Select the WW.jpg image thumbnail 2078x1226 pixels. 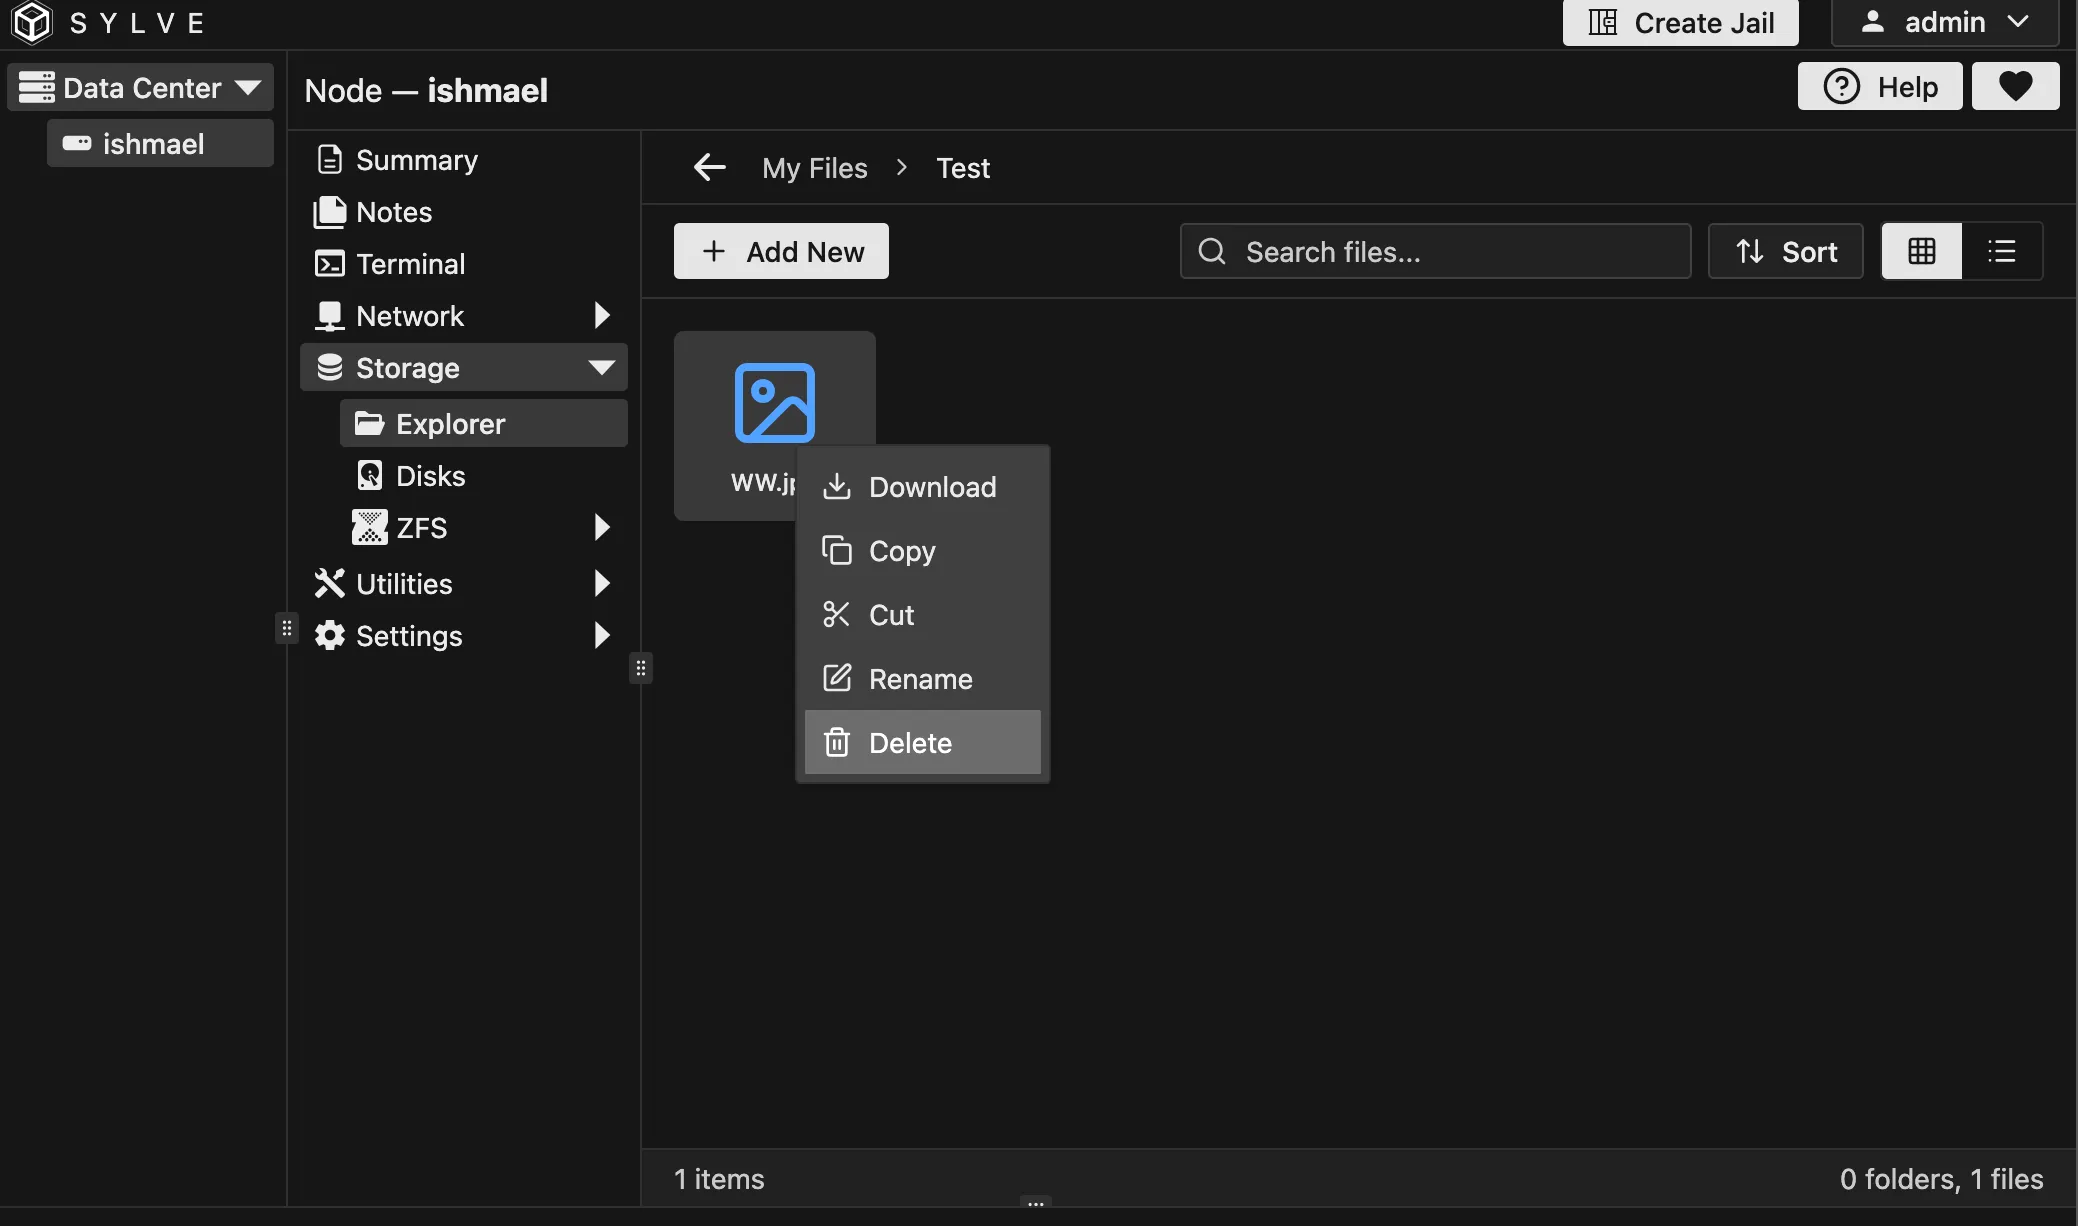click(775, 402)
